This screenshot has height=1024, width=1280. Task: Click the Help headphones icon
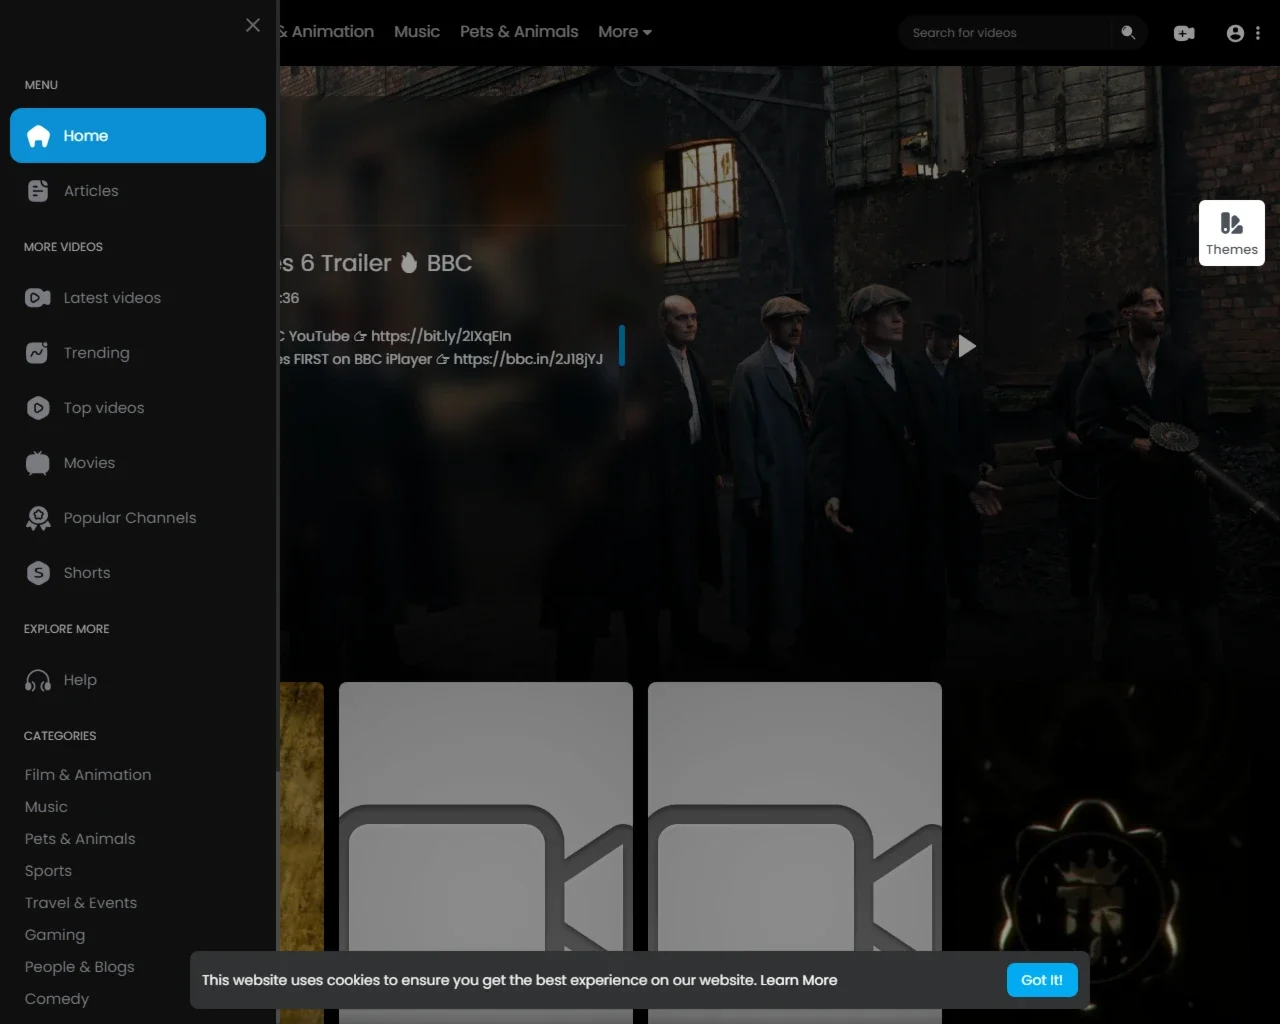(x=38, y=680)
